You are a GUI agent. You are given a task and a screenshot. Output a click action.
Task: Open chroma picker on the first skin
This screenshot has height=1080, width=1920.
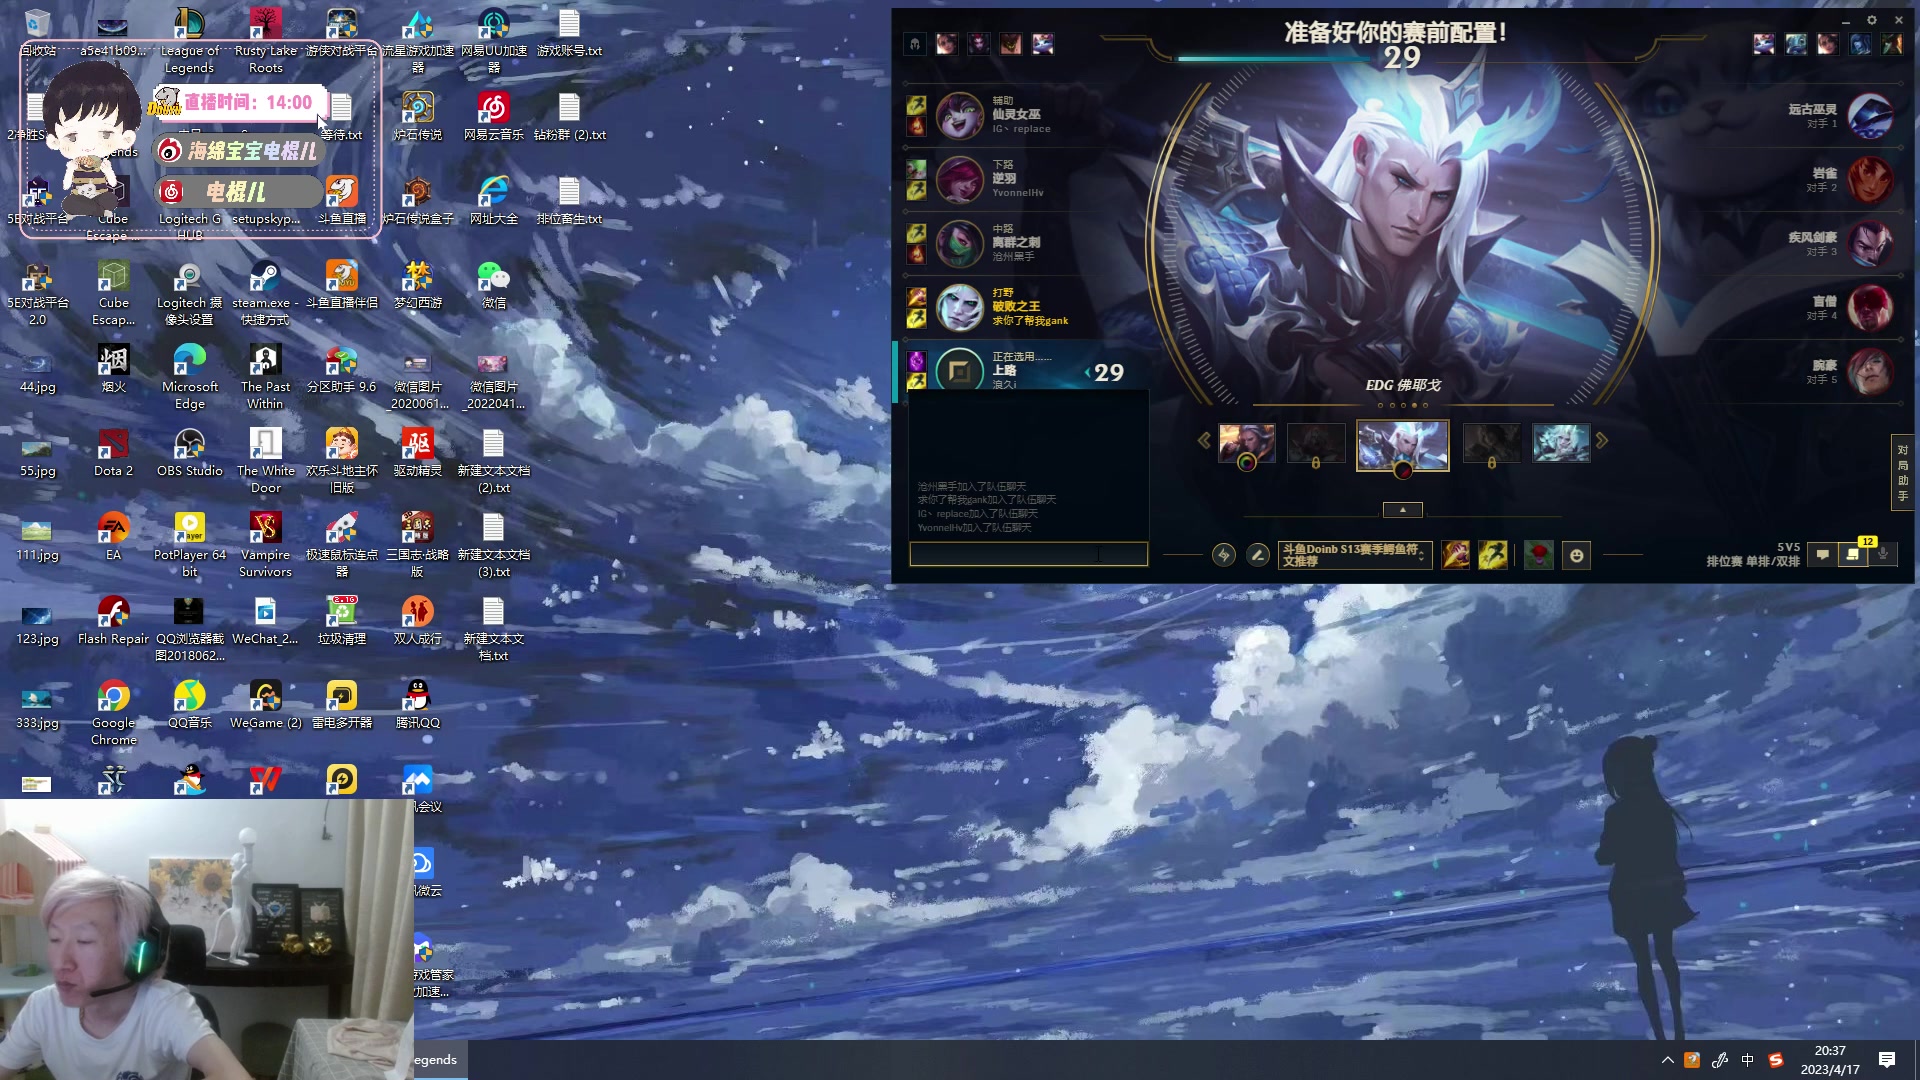click(x=1247, y=462)
